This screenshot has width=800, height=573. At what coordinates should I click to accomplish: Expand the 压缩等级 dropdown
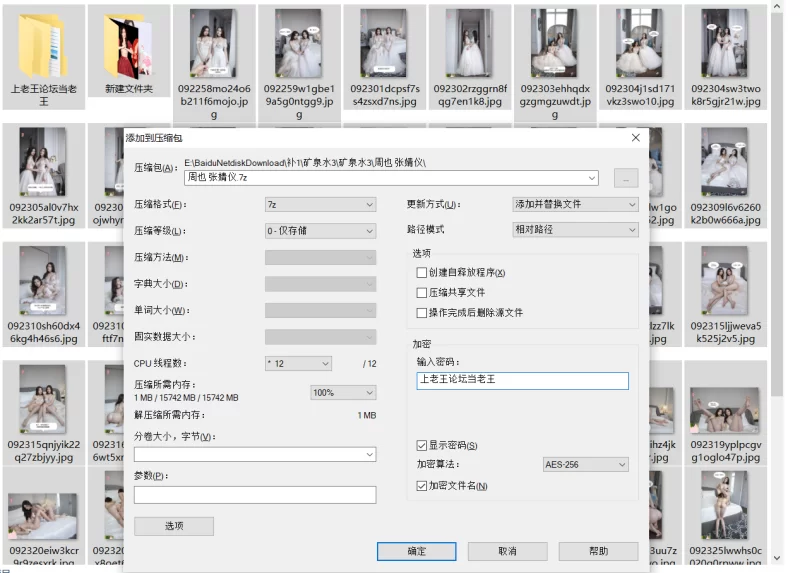320,230
